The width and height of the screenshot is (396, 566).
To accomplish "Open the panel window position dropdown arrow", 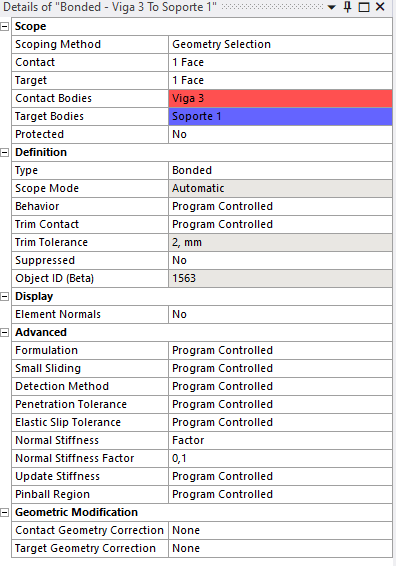I will [x=332, y=7].
